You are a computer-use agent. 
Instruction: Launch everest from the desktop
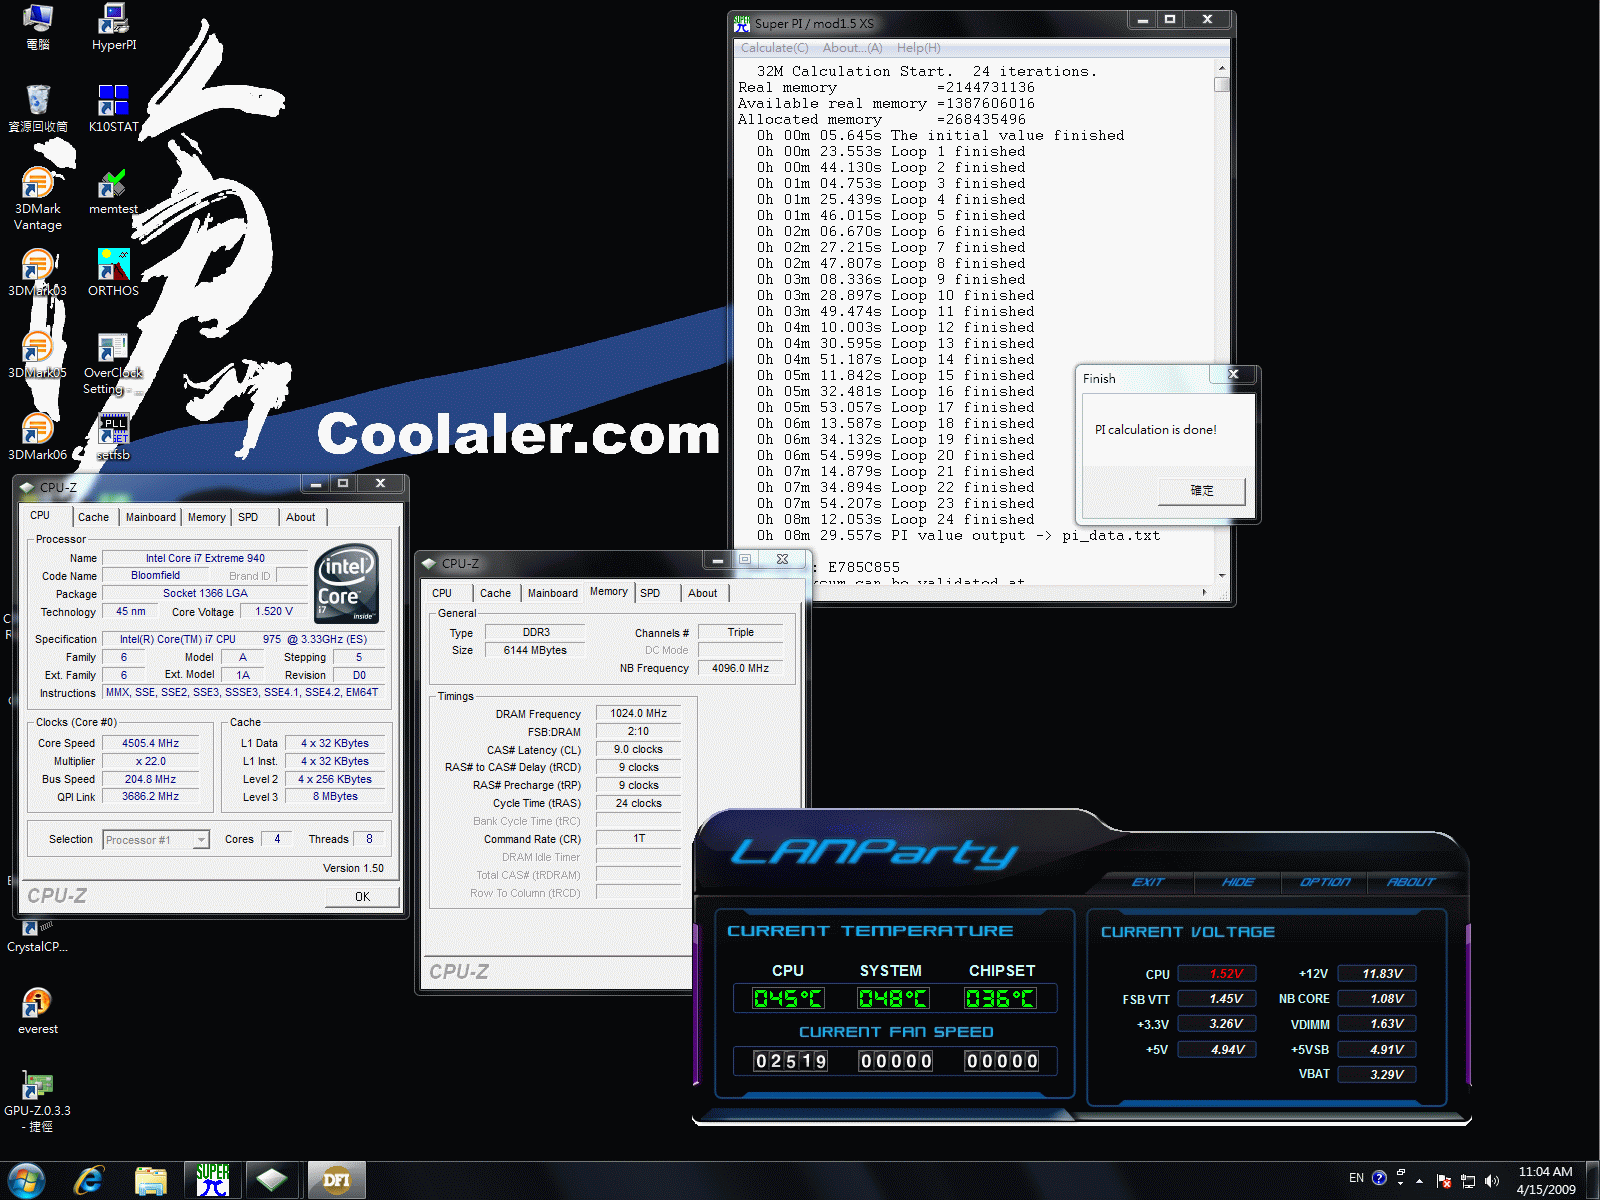pos(38,1011)
